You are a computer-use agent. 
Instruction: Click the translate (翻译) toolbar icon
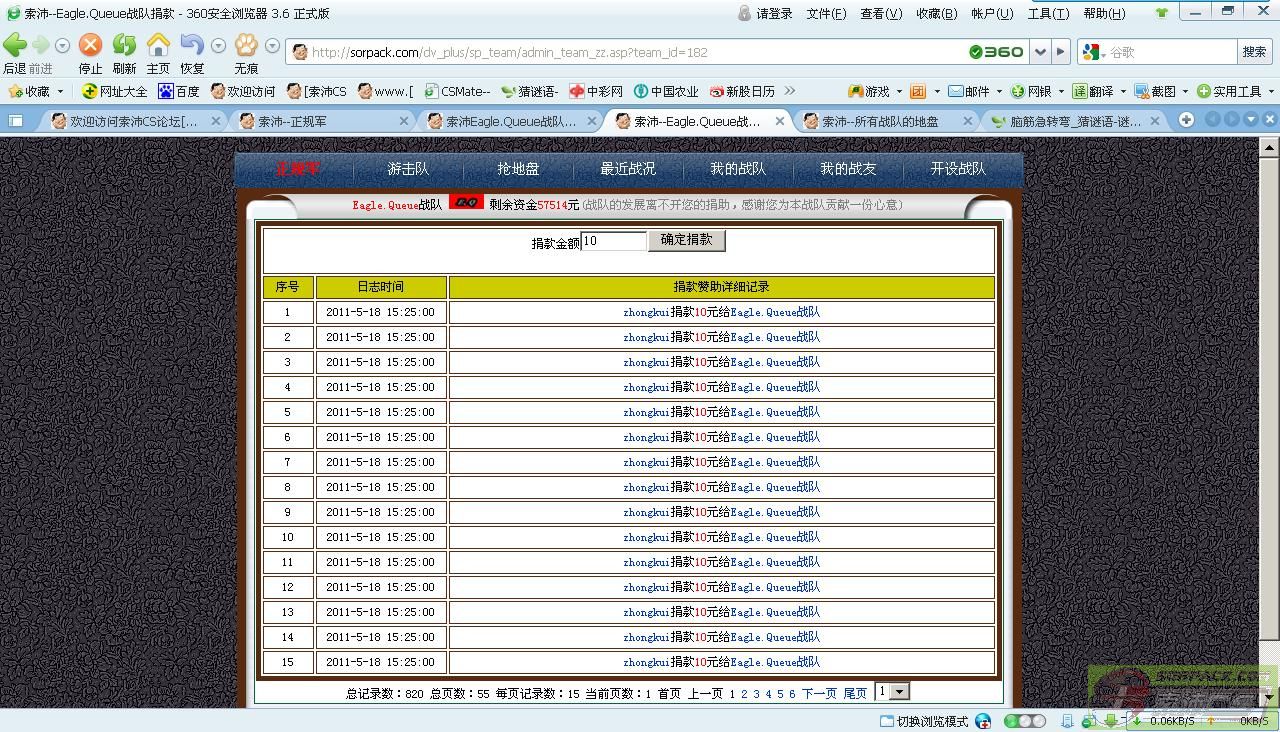1093,91
